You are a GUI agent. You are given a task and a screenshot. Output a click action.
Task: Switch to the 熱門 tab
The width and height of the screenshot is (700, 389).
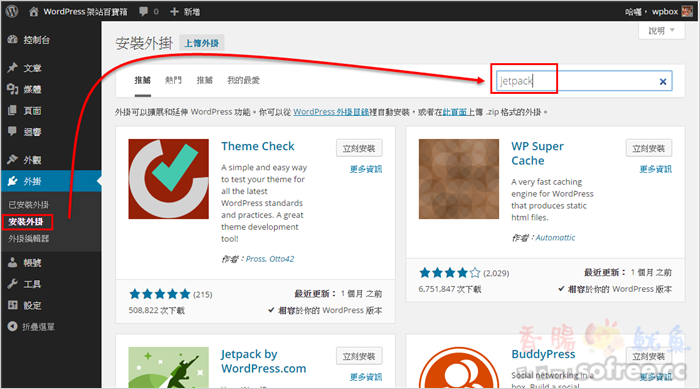(173, 80)
